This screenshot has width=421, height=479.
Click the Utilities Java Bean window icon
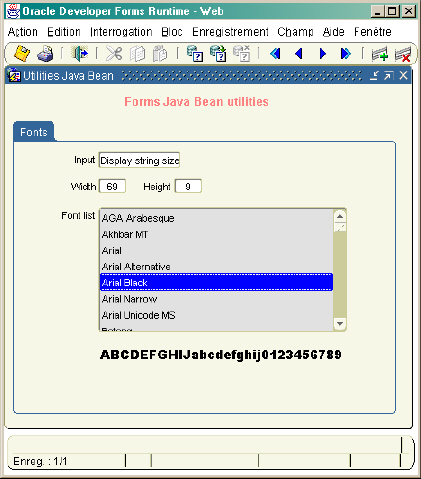pyautogui.click(x=14, y=76)
